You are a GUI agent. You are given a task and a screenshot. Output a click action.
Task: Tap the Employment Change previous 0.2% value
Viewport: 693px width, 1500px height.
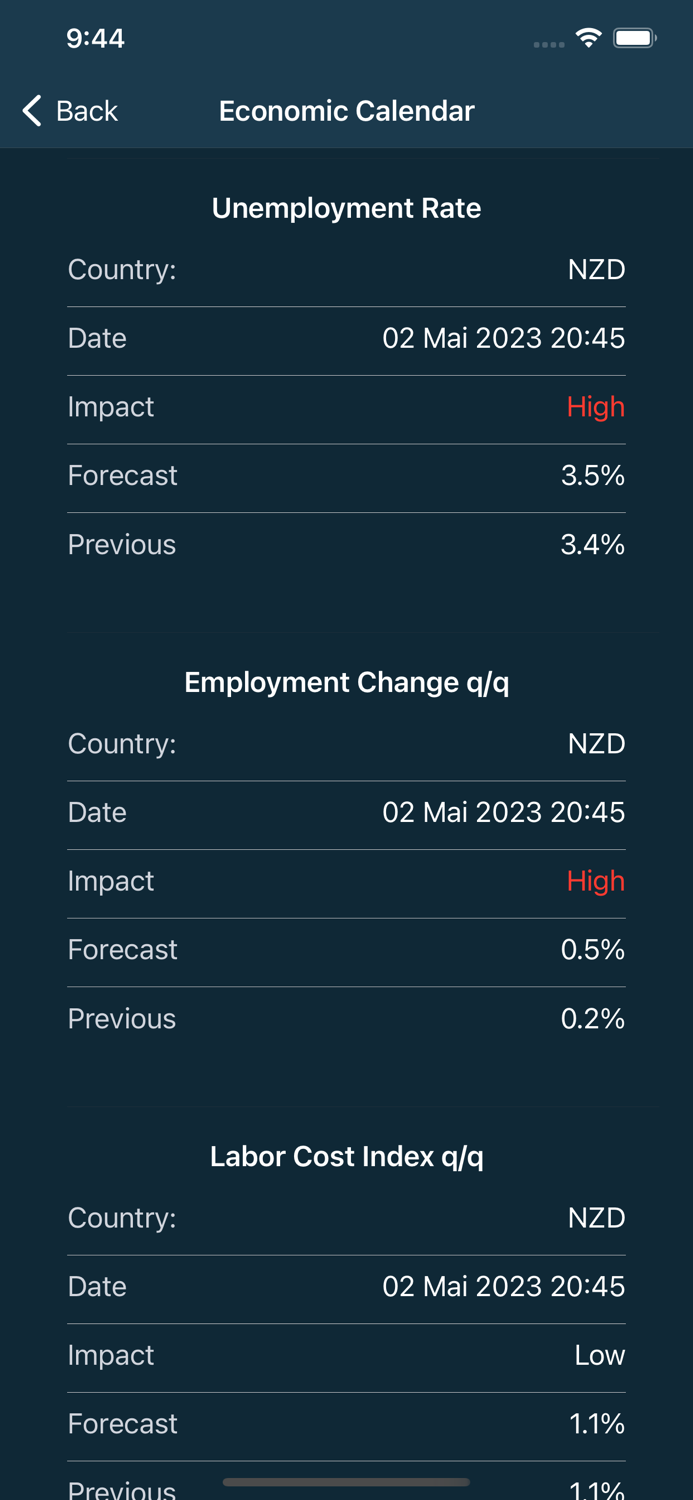coord(592,1019)
